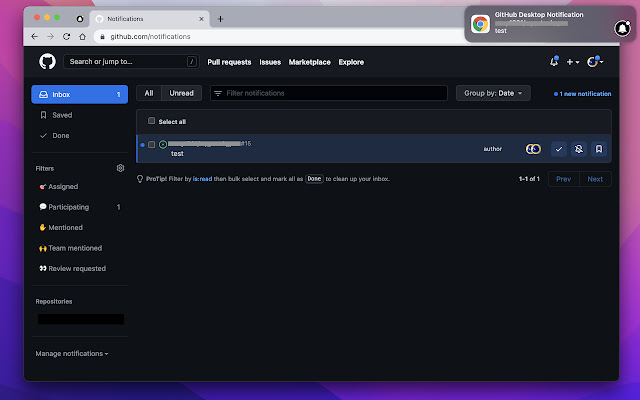Focus the Search or jump to field
The height and width of the screenshot is (400, 640).
point(131,62)
